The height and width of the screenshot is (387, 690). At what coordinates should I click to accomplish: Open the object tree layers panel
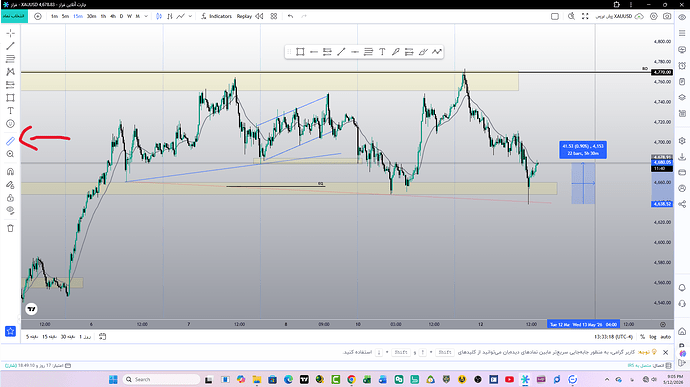[682, 97]
